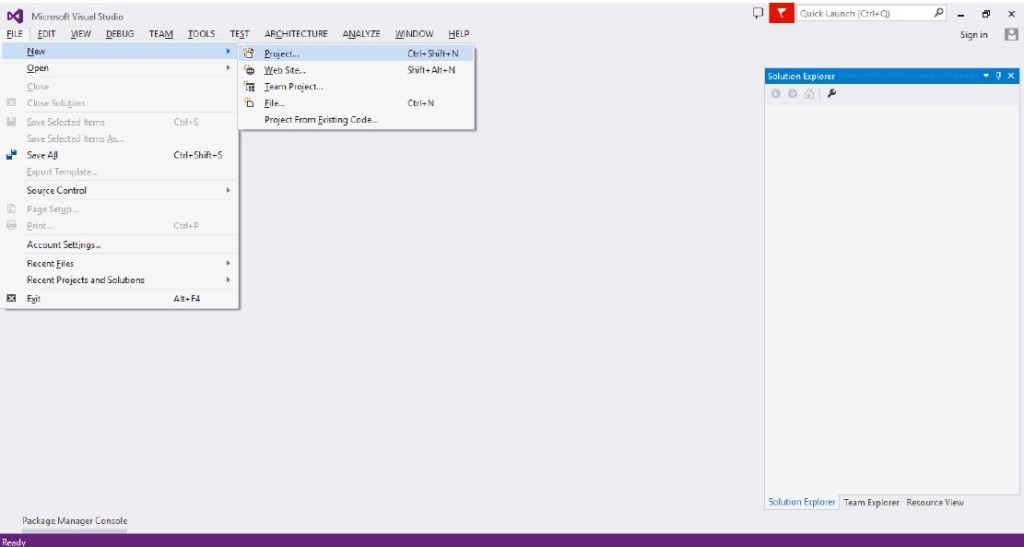This screenshot has width=1024, height=547.
Task: Select Project From Existing Code...
Action: pyautogui.click(x=357, y=119)
